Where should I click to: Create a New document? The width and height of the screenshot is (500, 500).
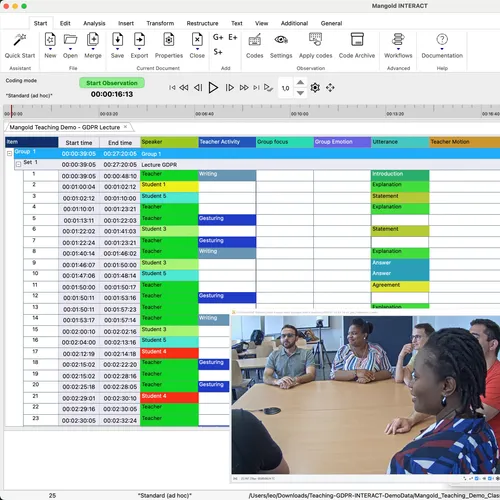coord(50,40)
